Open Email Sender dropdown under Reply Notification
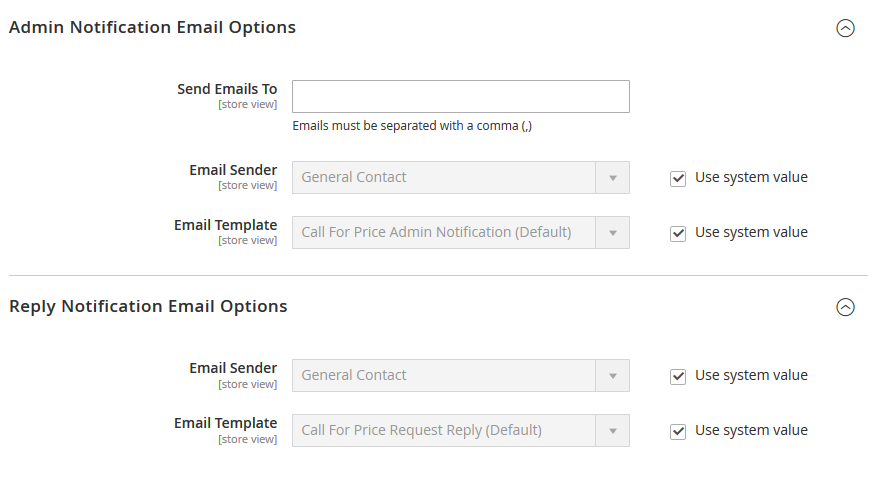The height and width of the screenshot is (486, 874). (460, 376)
